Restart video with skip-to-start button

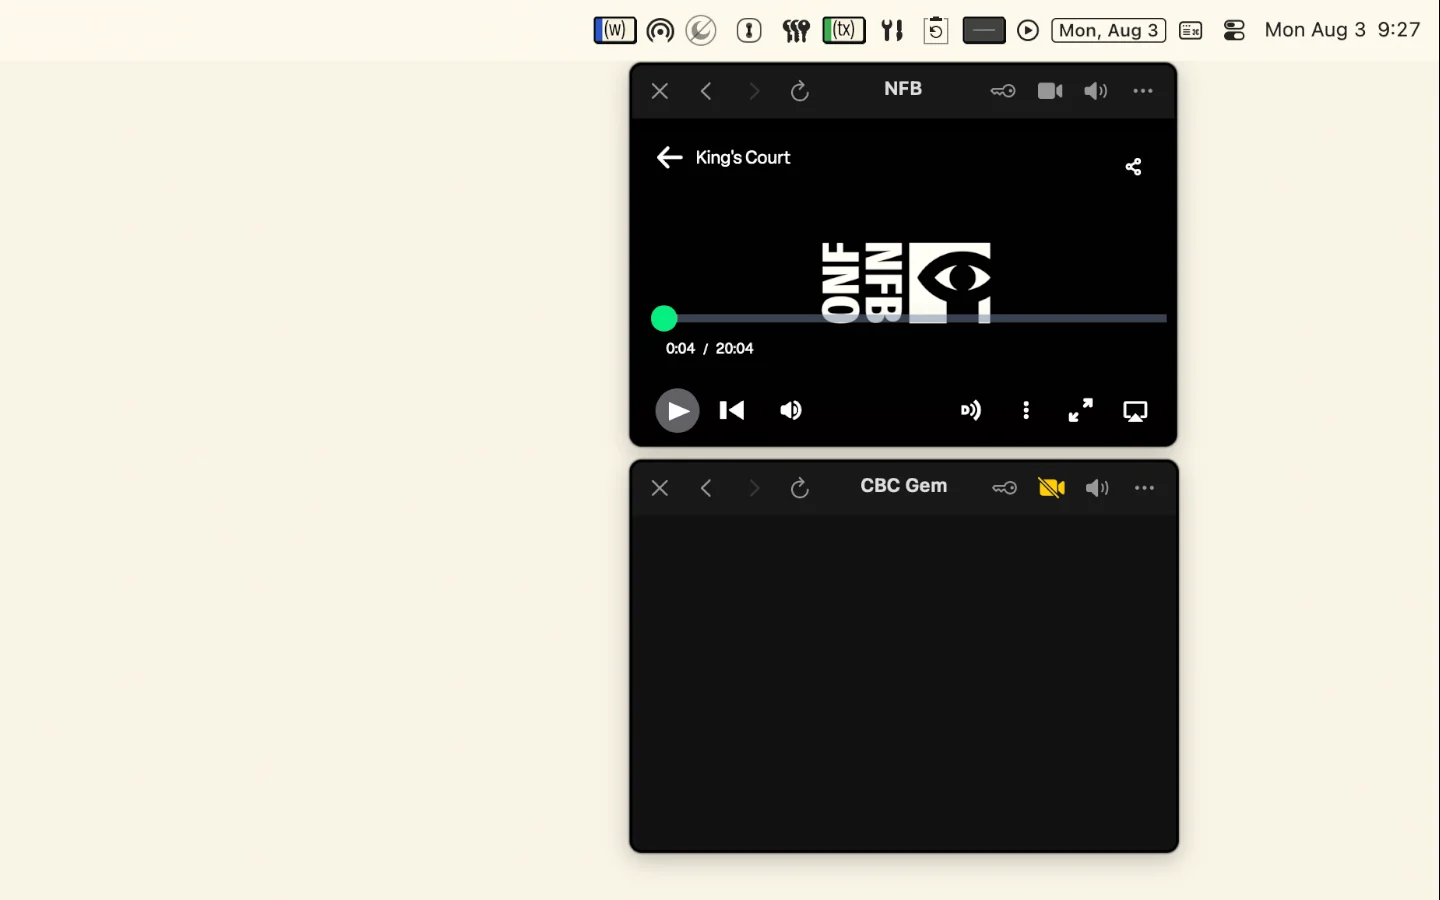(732, 411)
